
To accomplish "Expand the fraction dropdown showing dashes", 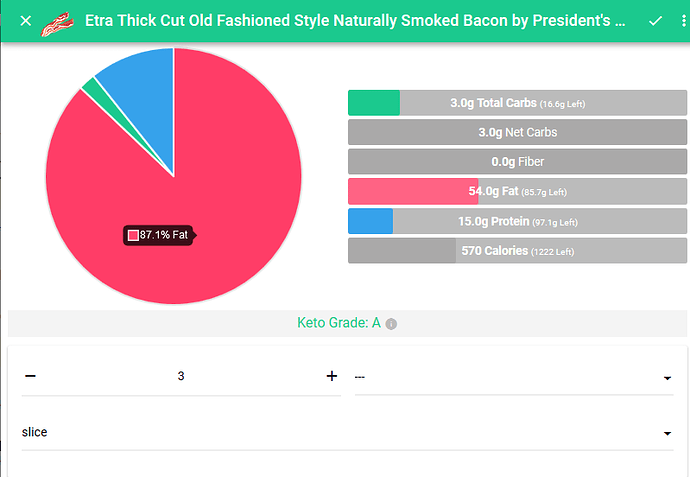I will [514, 377].
